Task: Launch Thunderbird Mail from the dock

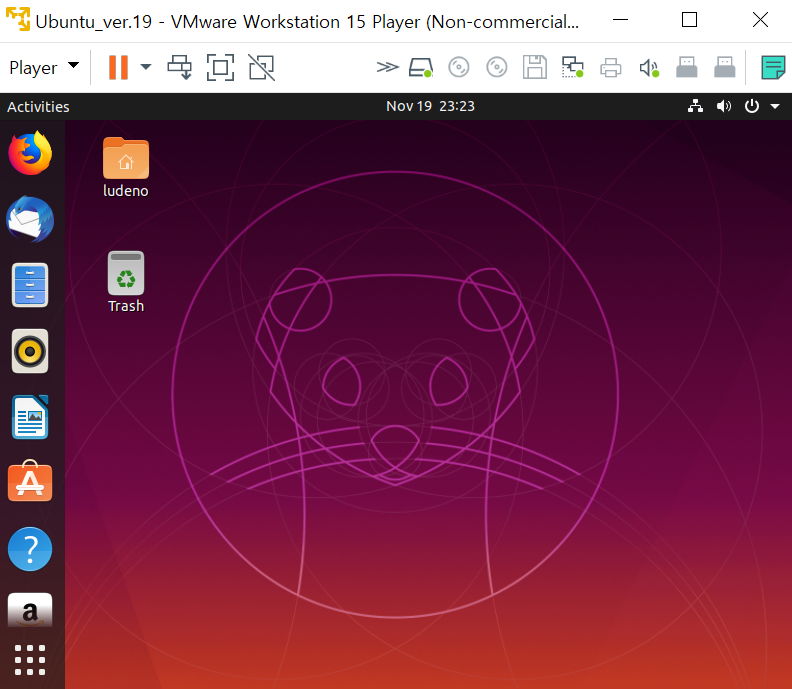Action: point(30,219)
